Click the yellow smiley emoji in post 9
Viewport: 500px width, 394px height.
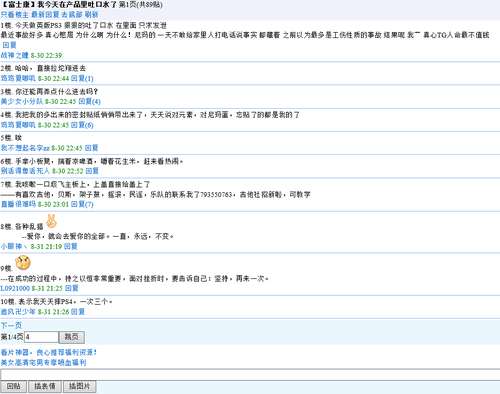pos(23,263)
